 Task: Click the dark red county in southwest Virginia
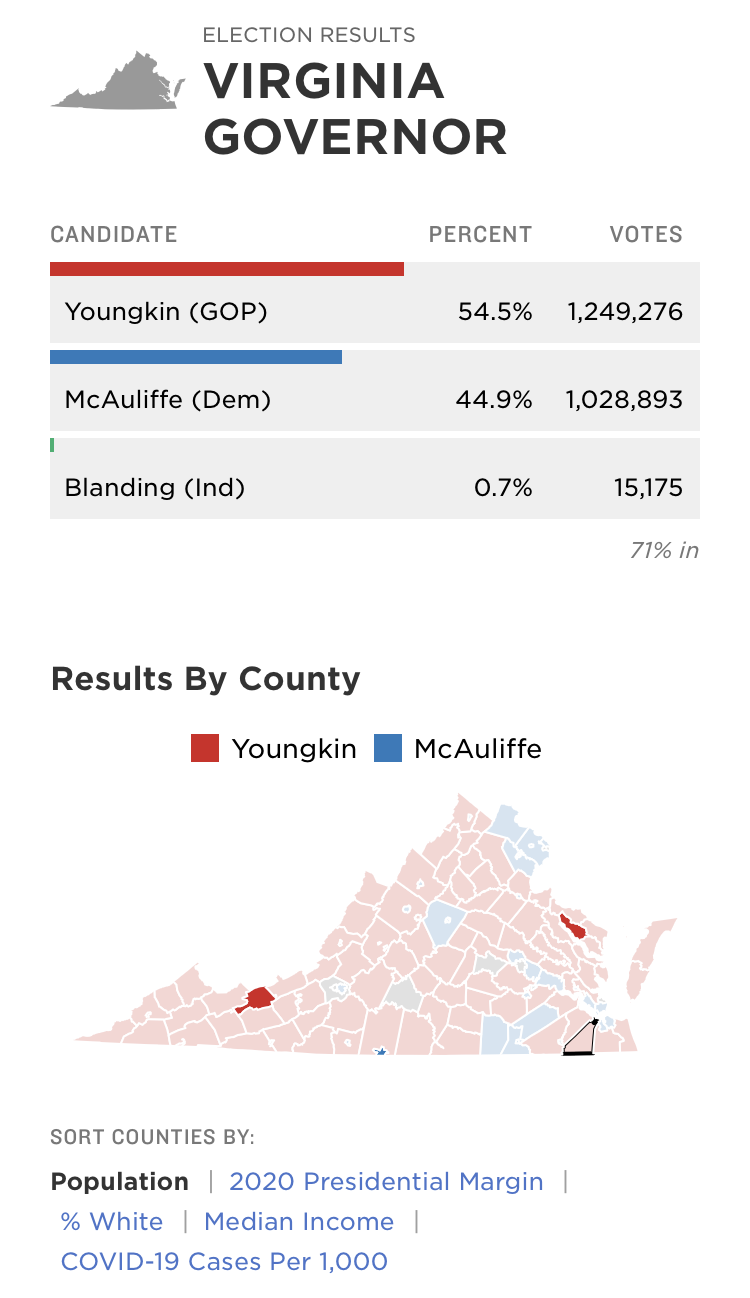(259, 998)
